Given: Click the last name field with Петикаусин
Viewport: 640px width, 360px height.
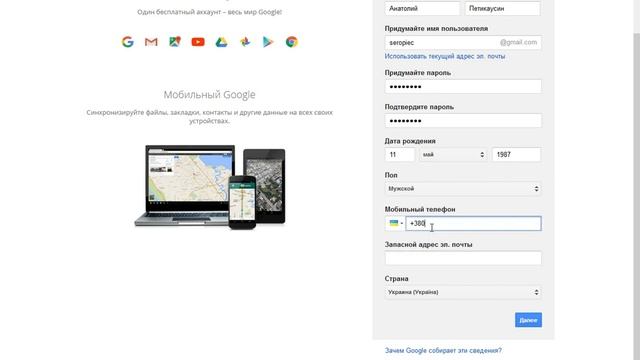Looking at the screenshot, I should (502, 9).
